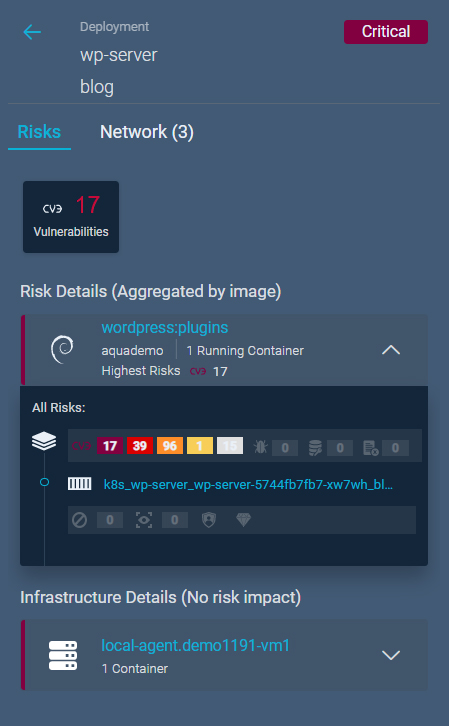Click the CVE icon in Vulnerabilities card
Screen dimensions: 449x726
(52, 209)
